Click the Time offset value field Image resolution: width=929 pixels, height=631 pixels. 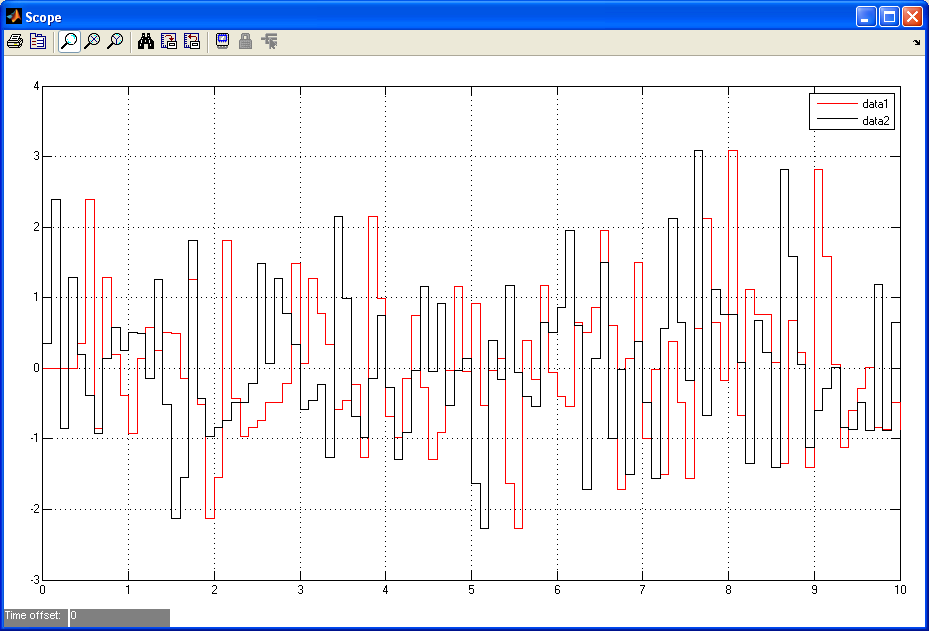click(119, 616)
